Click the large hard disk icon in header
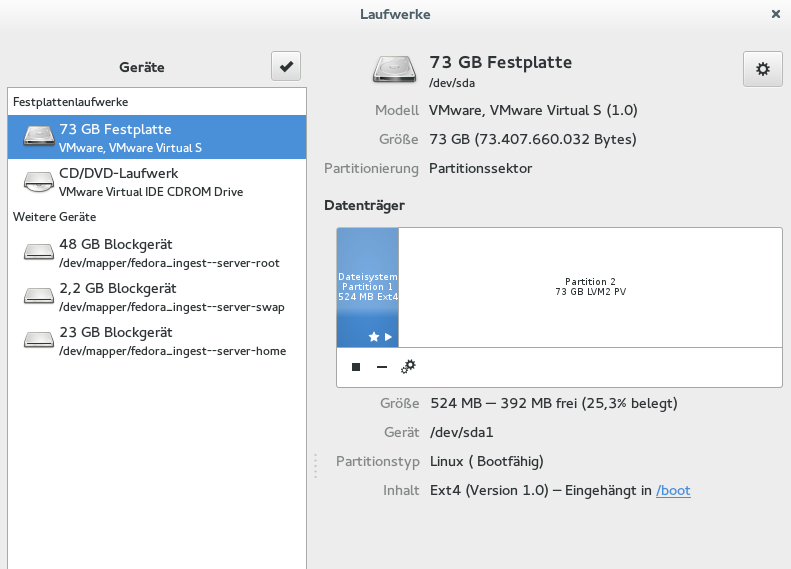 tap(397, 69)
